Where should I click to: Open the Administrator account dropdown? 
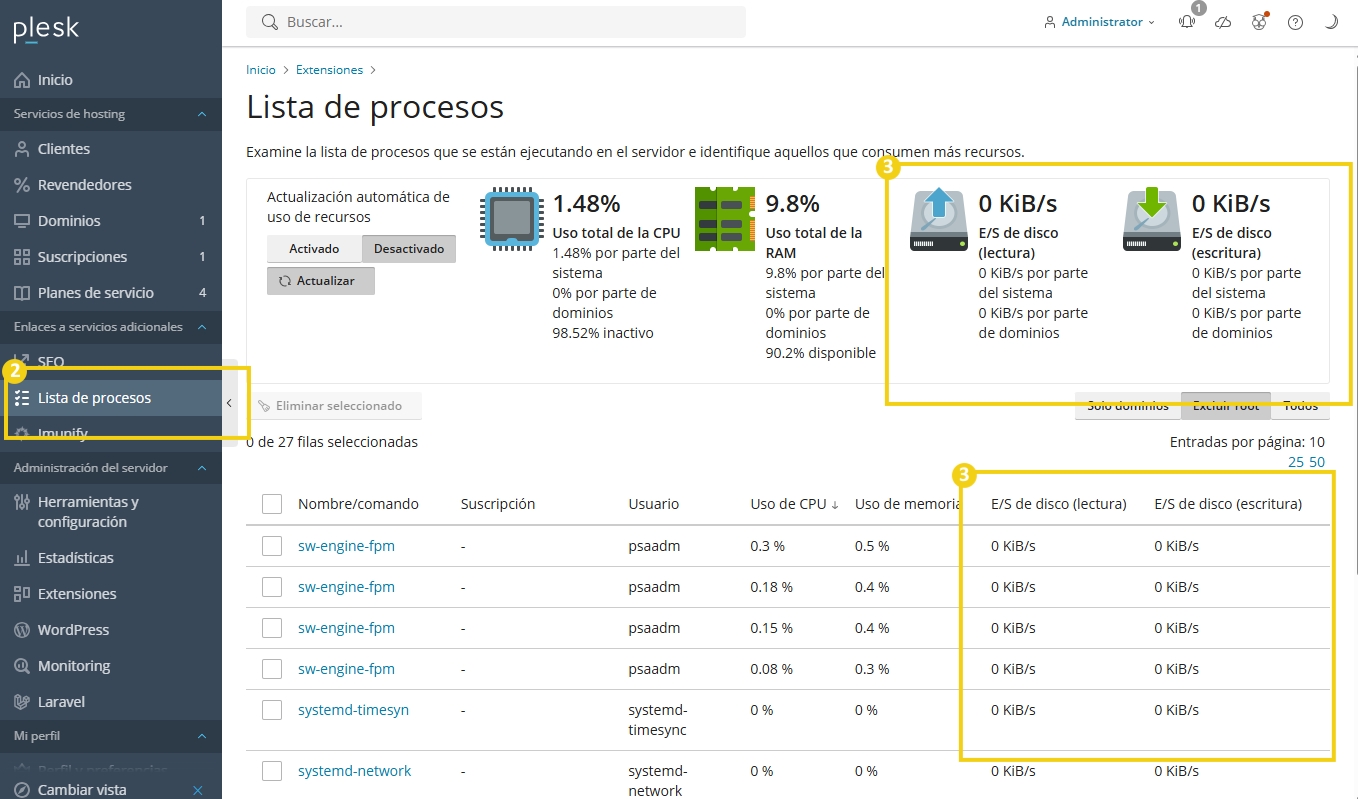[1100, 22]
